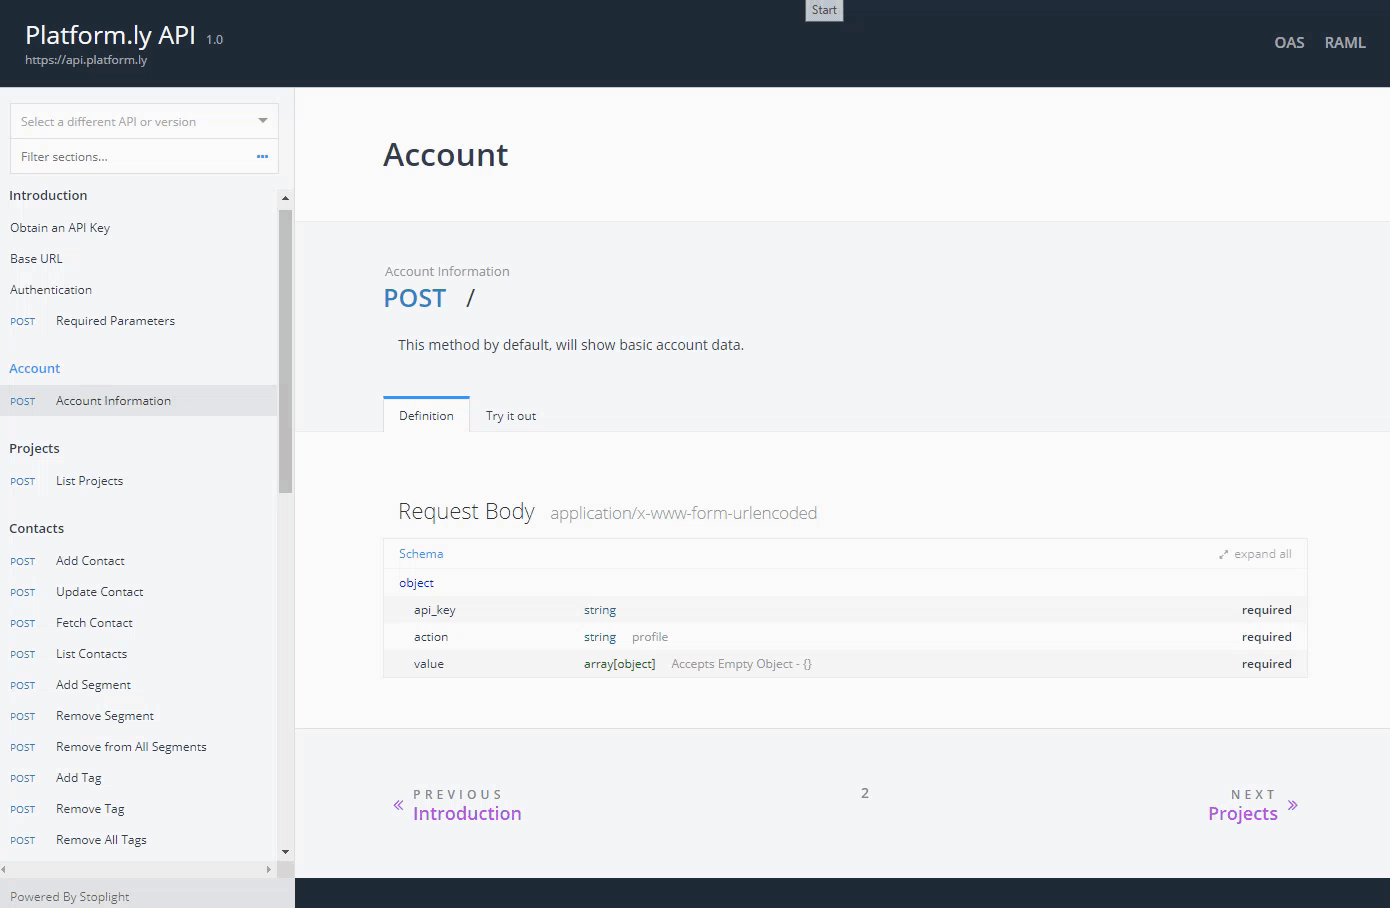
Task: Open the Authentication page
Action: tap(51, 289)
